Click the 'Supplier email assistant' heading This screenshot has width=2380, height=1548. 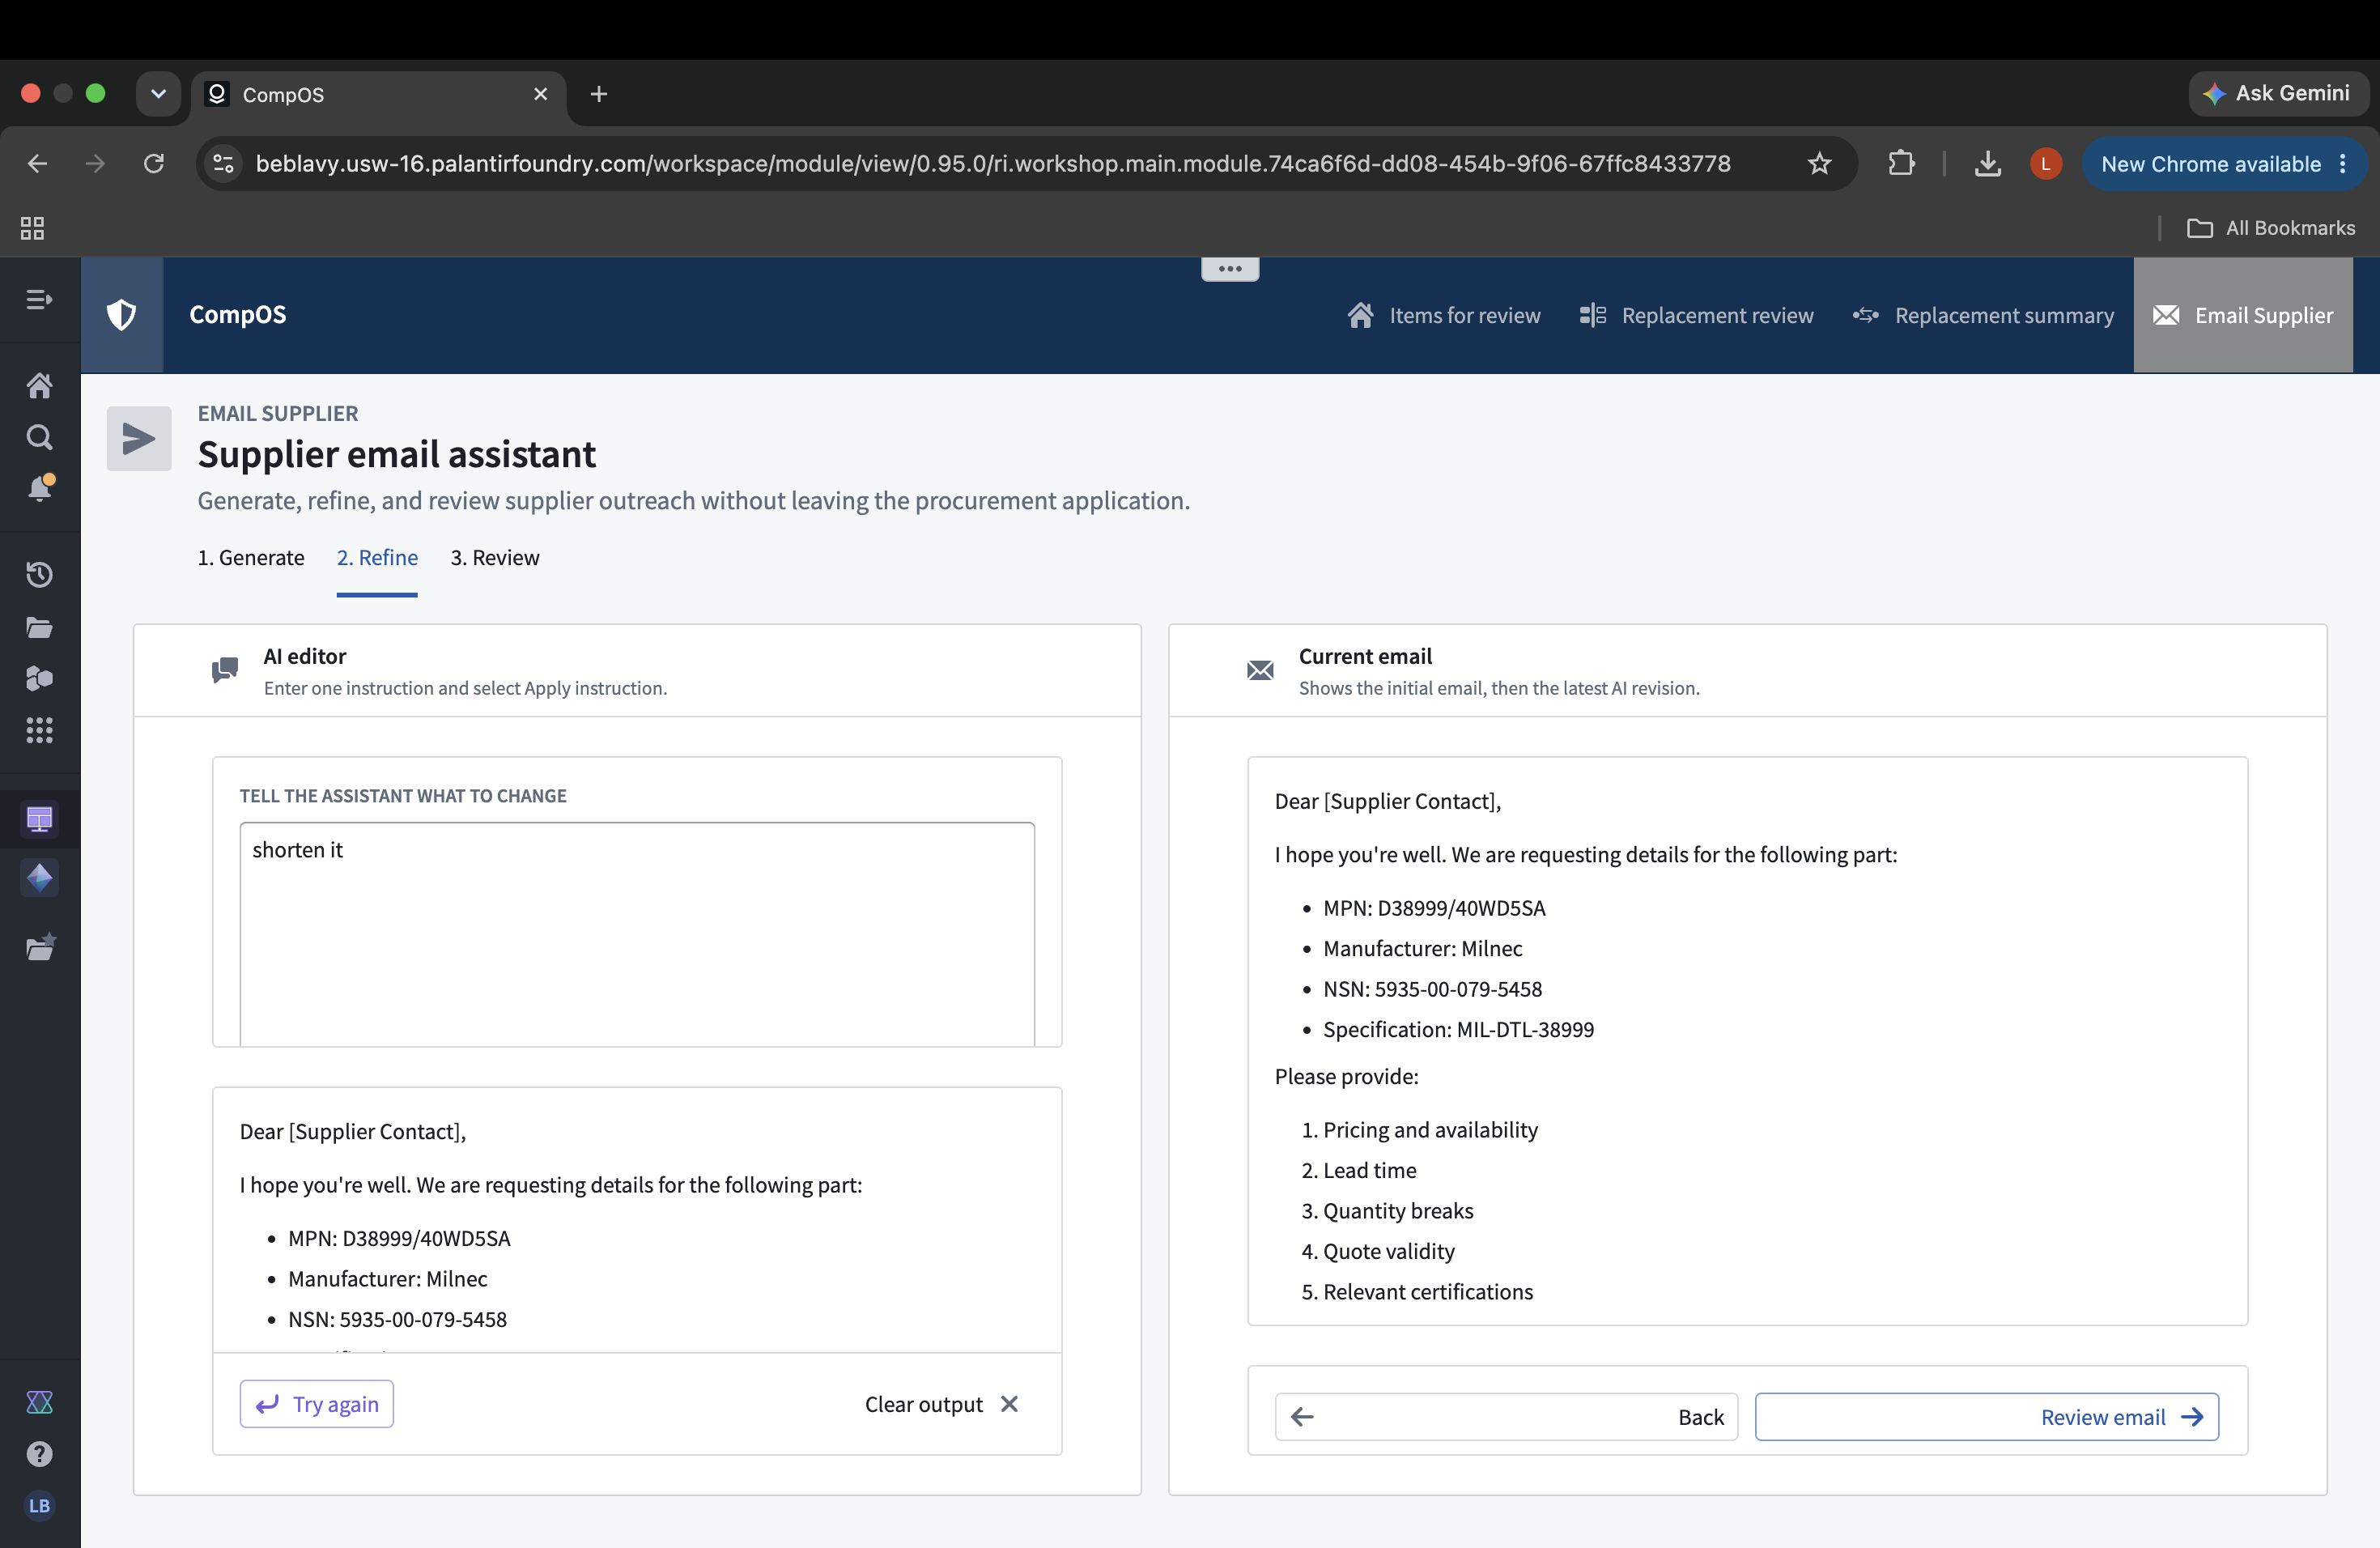[x=396, y=454]
